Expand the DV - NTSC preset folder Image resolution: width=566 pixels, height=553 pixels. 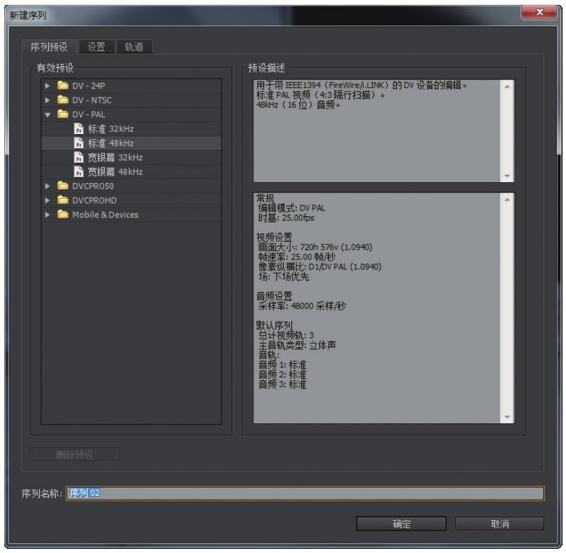[47, 100]
